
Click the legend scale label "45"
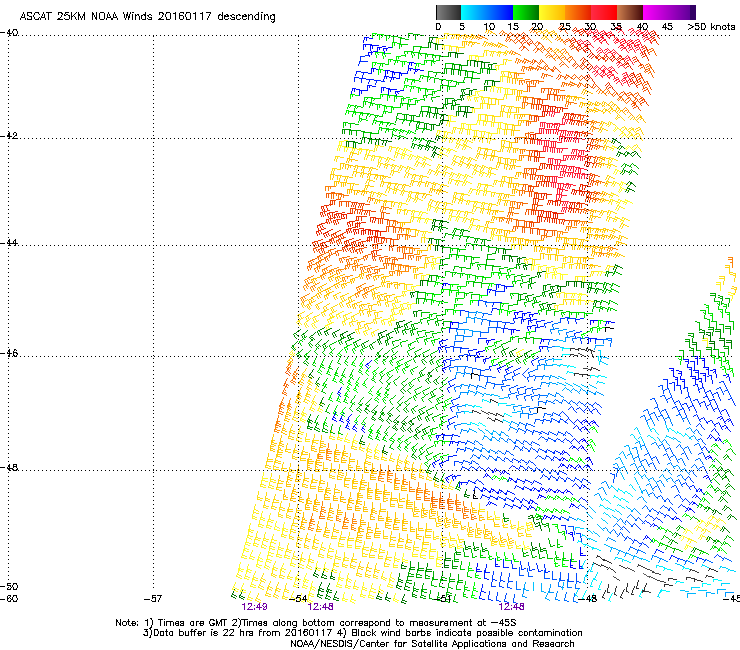click(667, 27)
